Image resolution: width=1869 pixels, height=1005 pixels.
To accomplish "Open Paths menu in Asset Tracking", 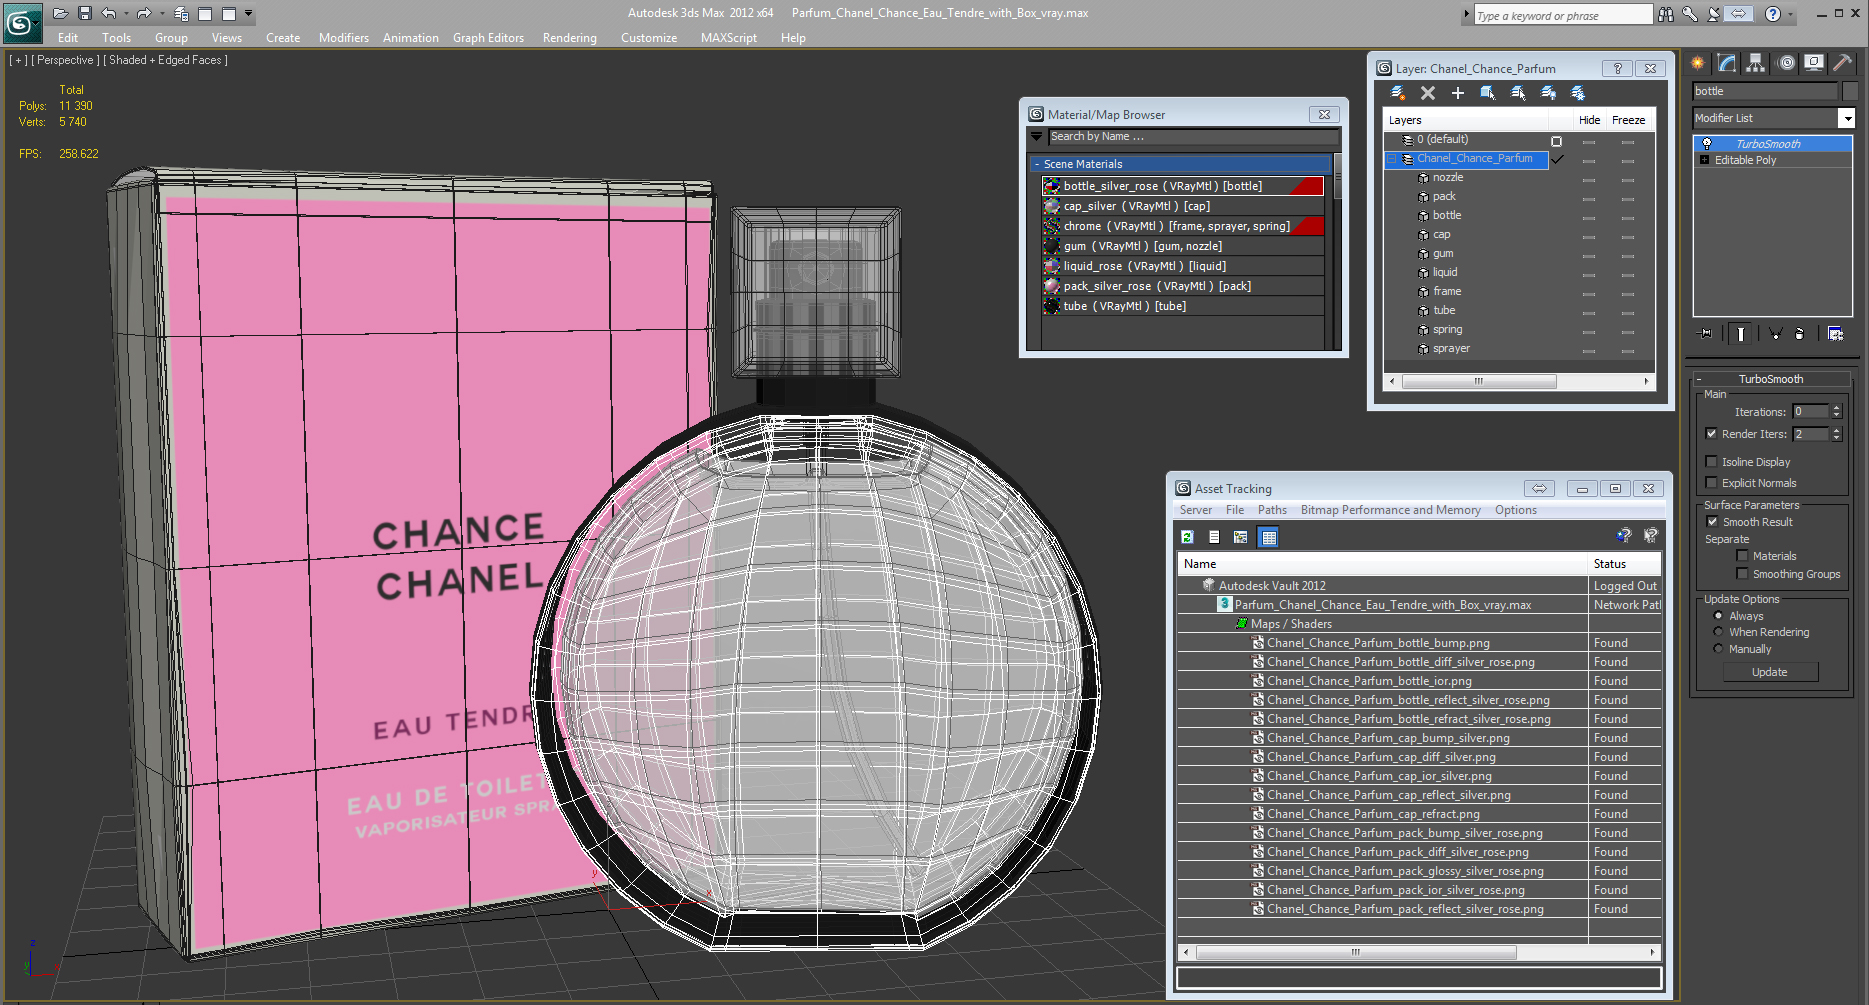I will click(1272, 510).
